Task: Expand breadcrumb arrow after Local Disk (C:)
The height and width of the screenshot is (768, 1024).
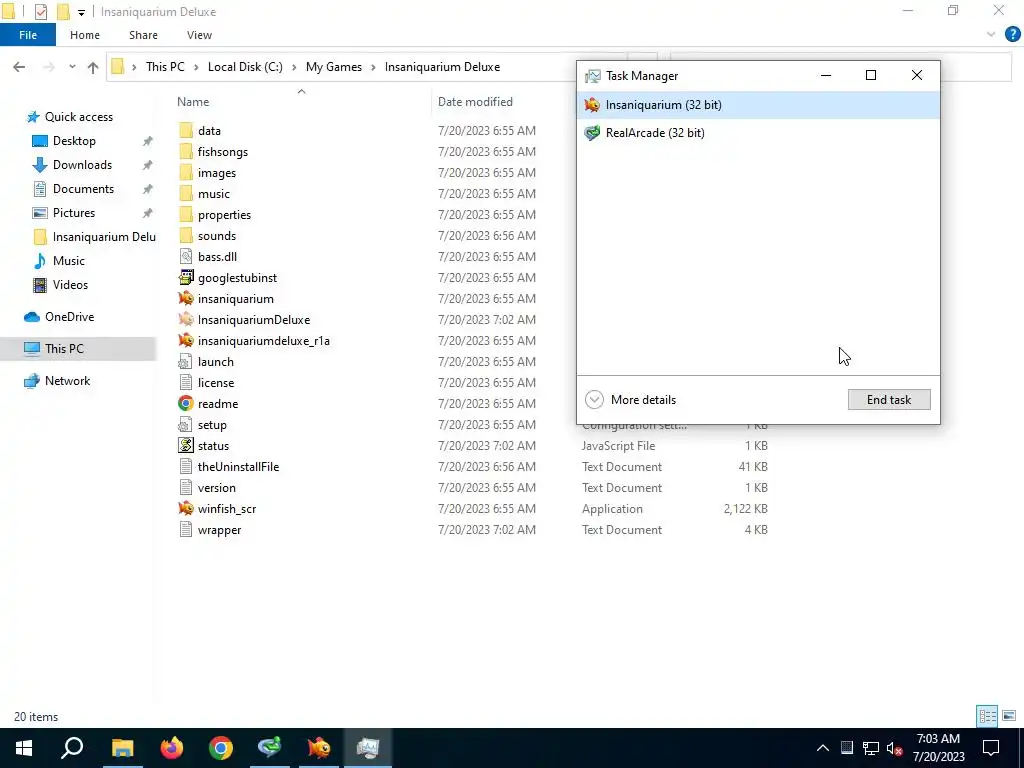Action: pyautogui.click(x=295, y=67)
